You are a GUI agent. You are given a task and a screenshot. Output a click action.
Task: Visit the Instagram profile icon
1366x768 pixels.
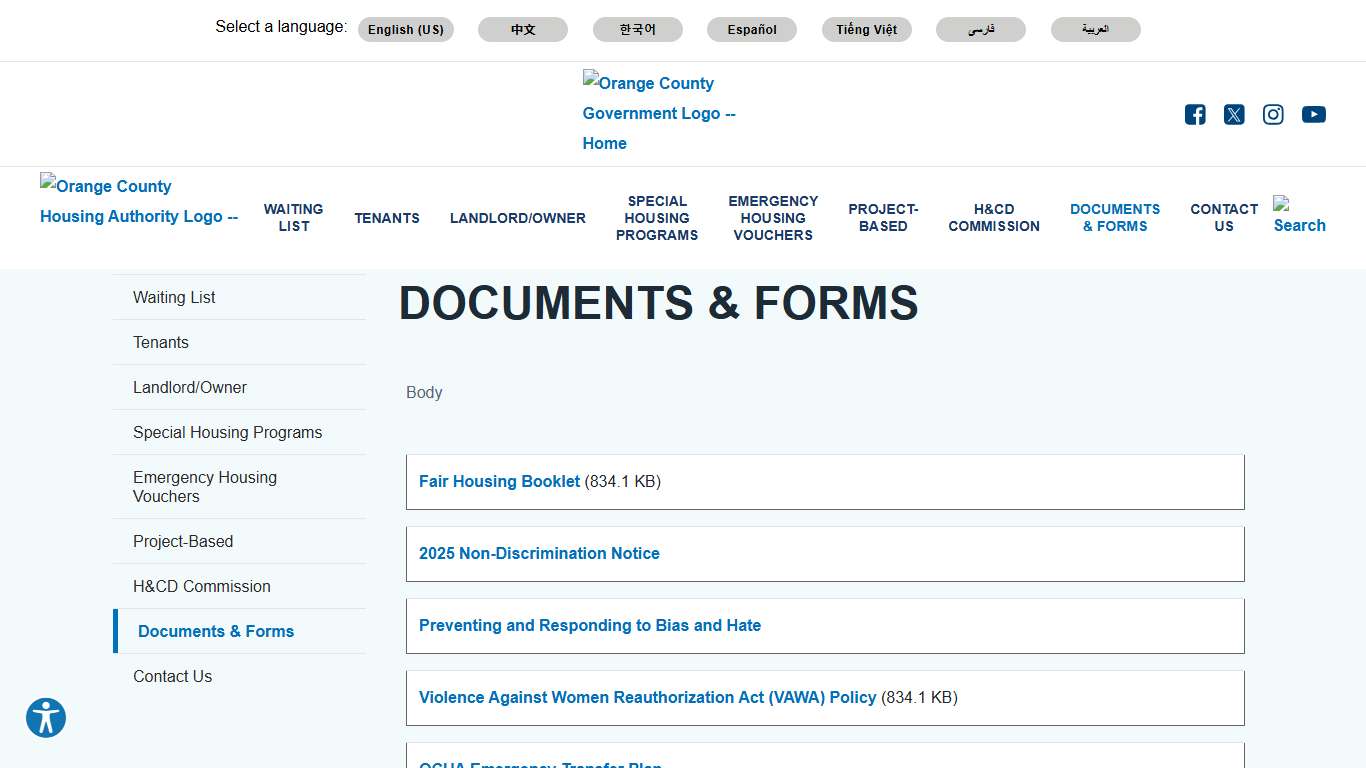coord(1272,114)
